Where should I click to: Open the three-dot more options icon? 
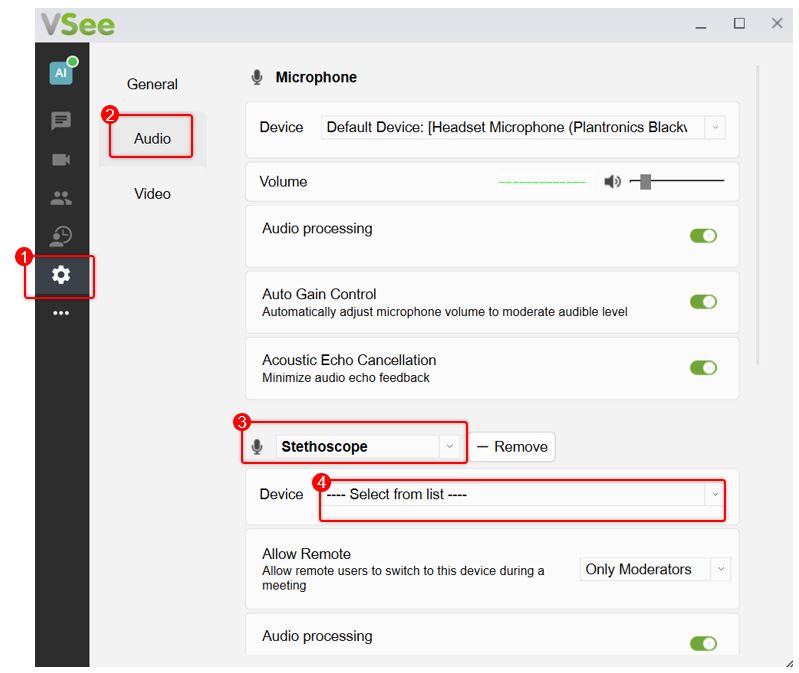click(x=61, y=313)
